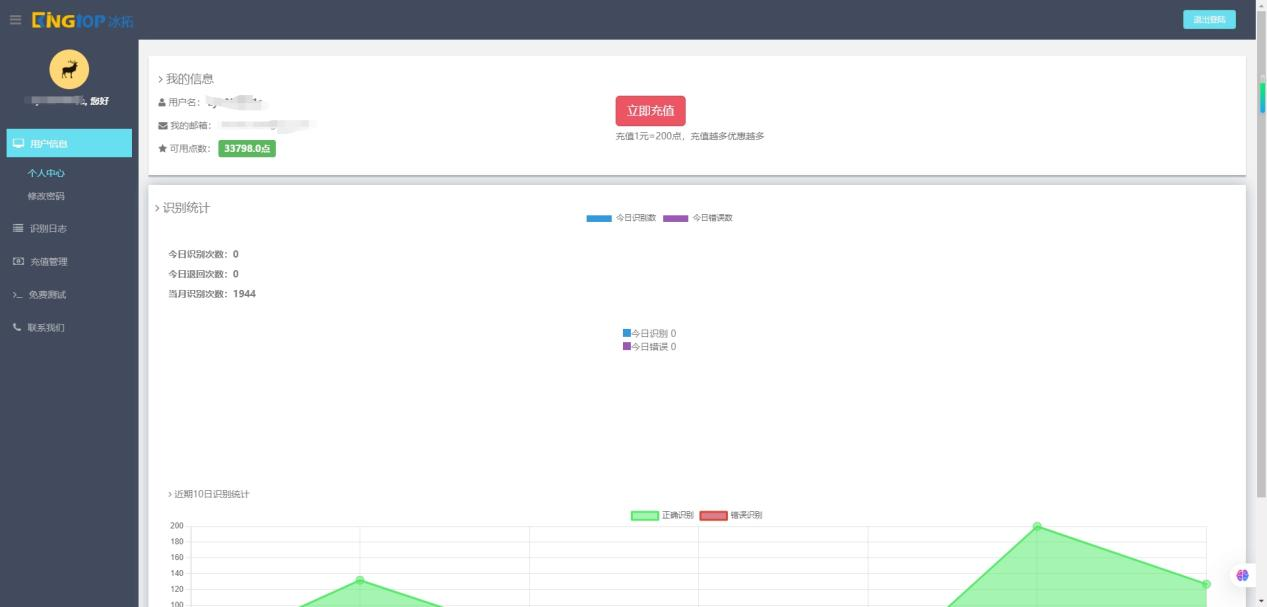Go to the 个人中心 submenu item
Viewport: 1267px width, 607px height.
coord(46,173)
